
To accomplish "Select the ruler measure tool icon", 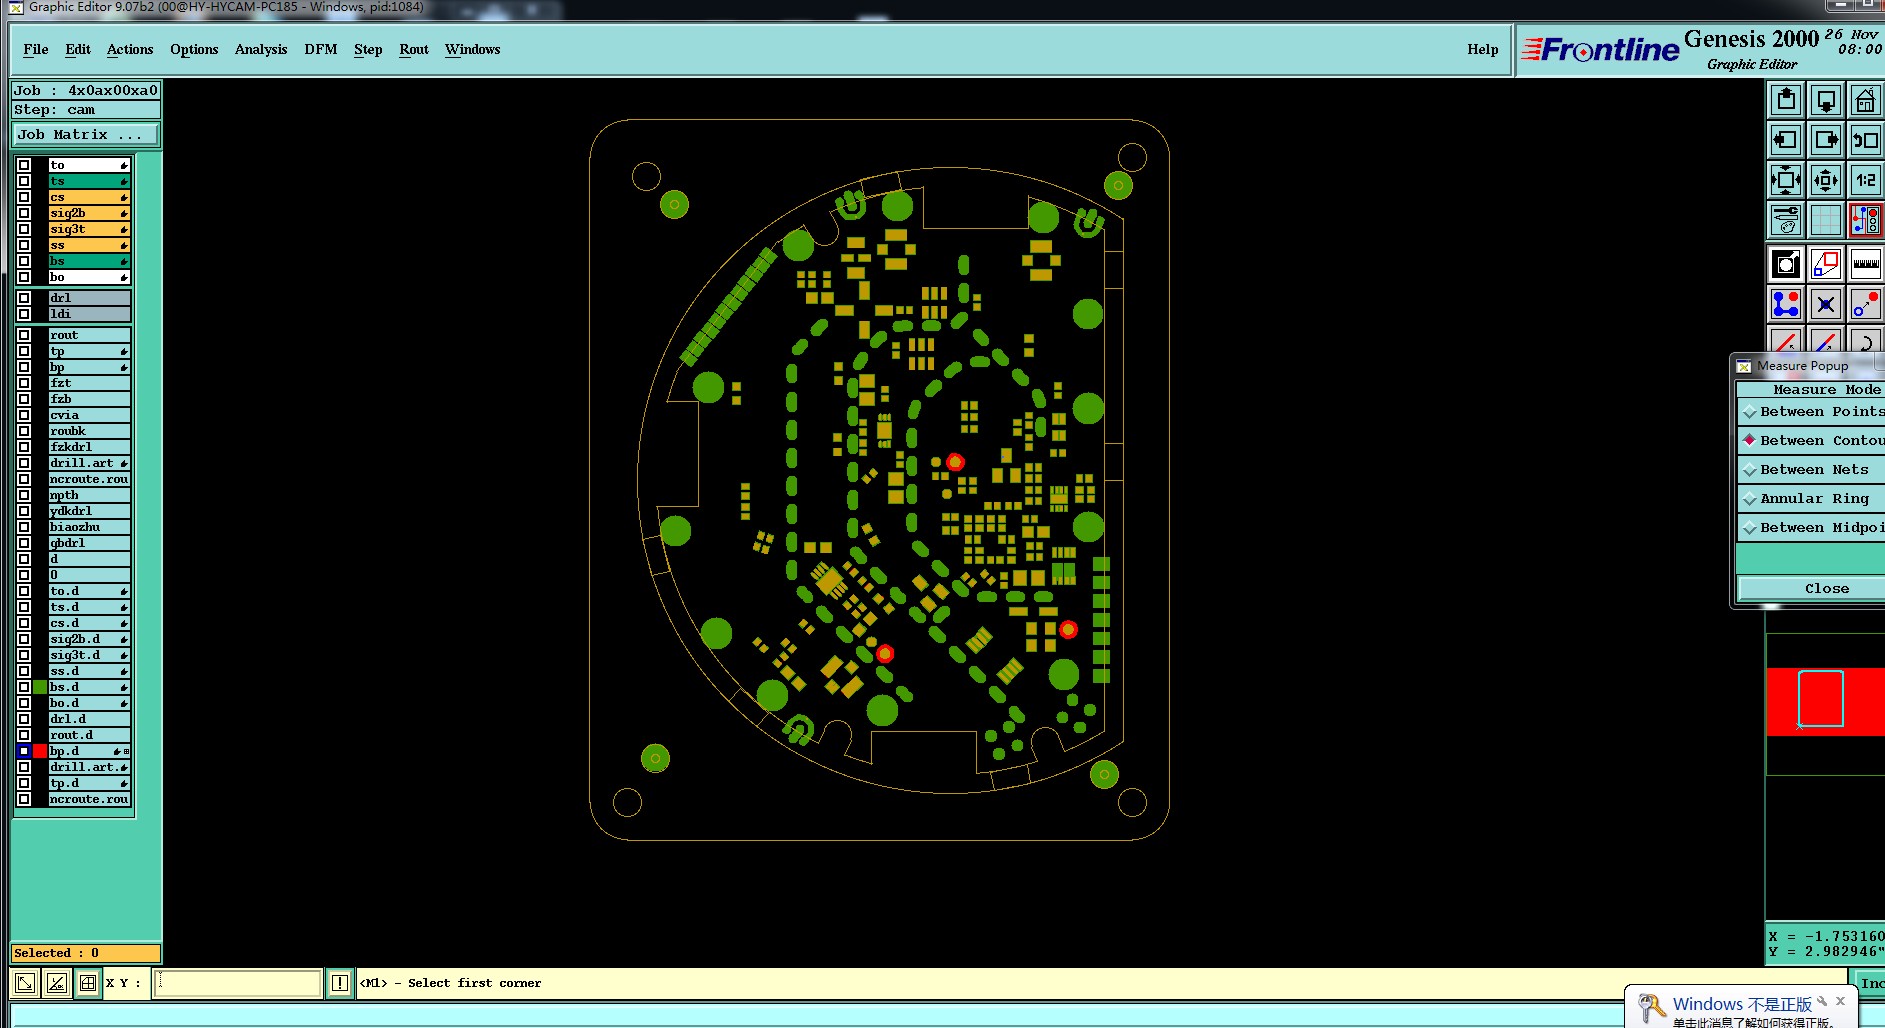I will 1865,264.
